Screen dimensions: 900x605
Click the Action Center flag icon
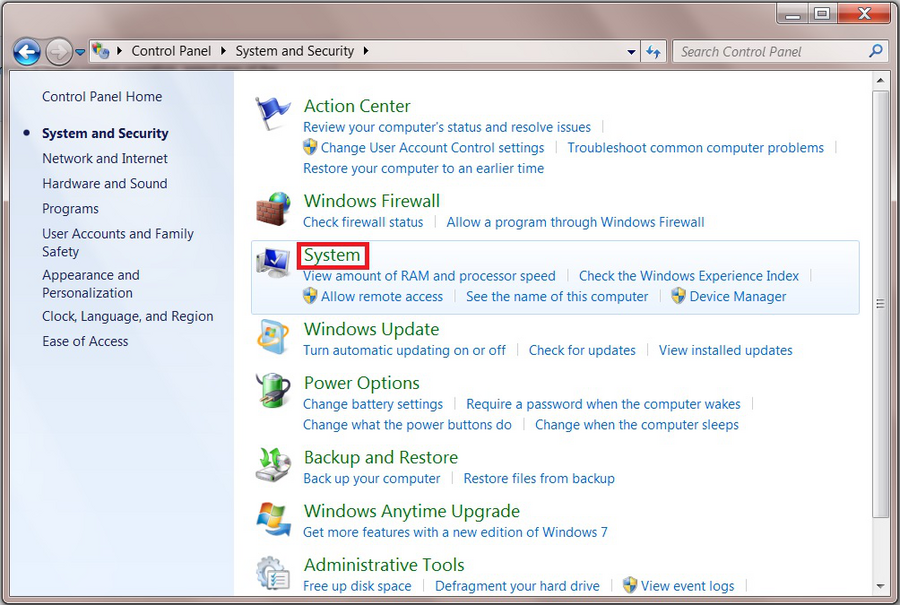pos(272,114)
